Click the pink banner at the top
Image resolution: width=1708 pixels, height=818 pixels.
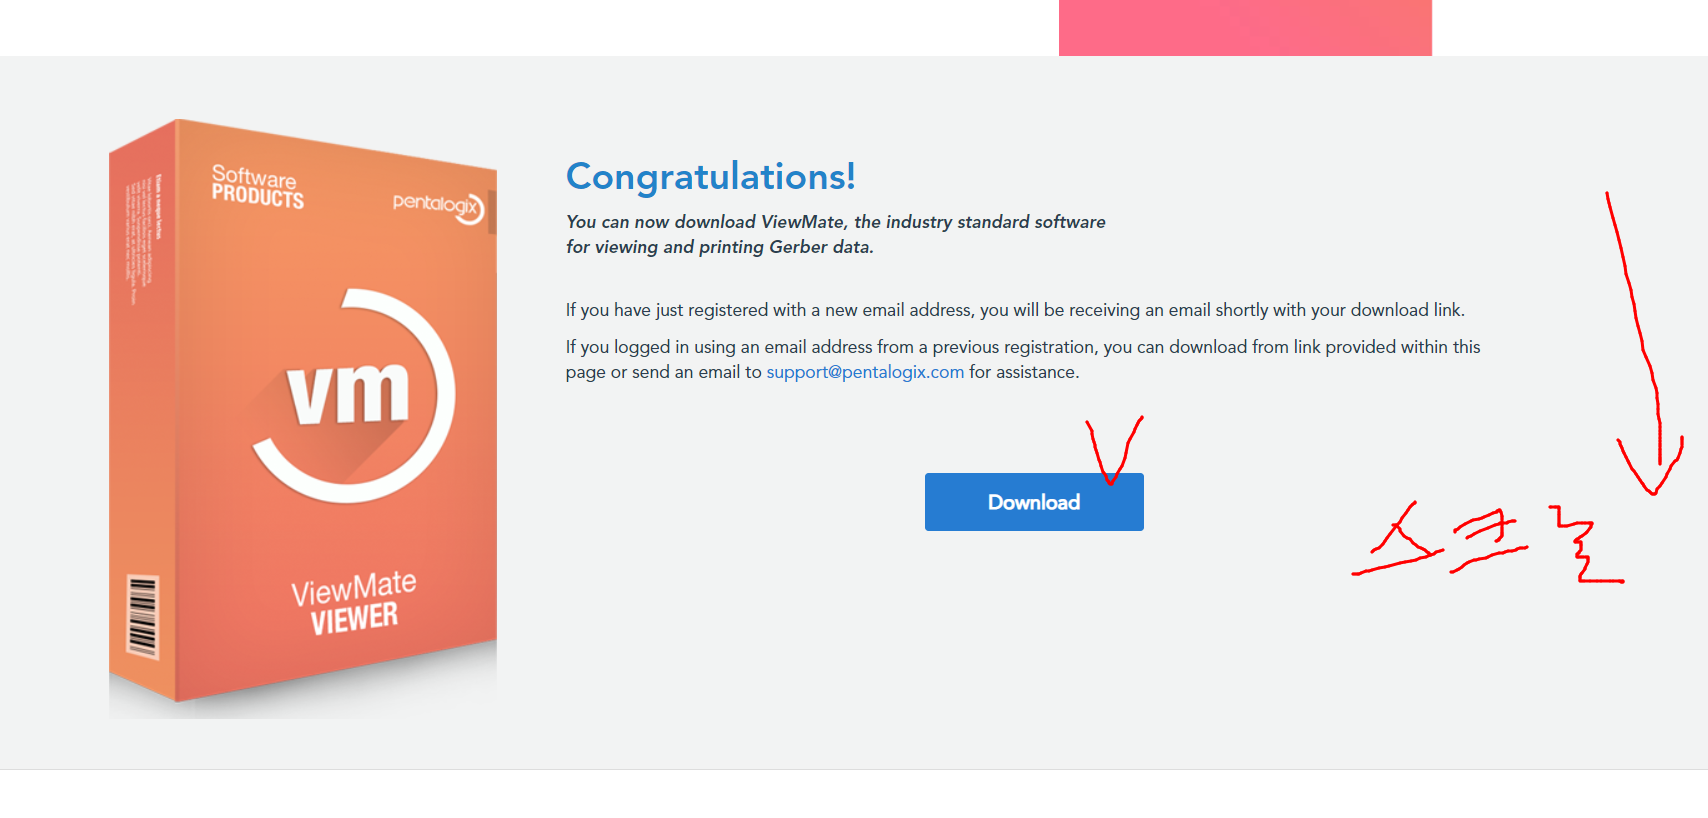(x=1245, y=27)
